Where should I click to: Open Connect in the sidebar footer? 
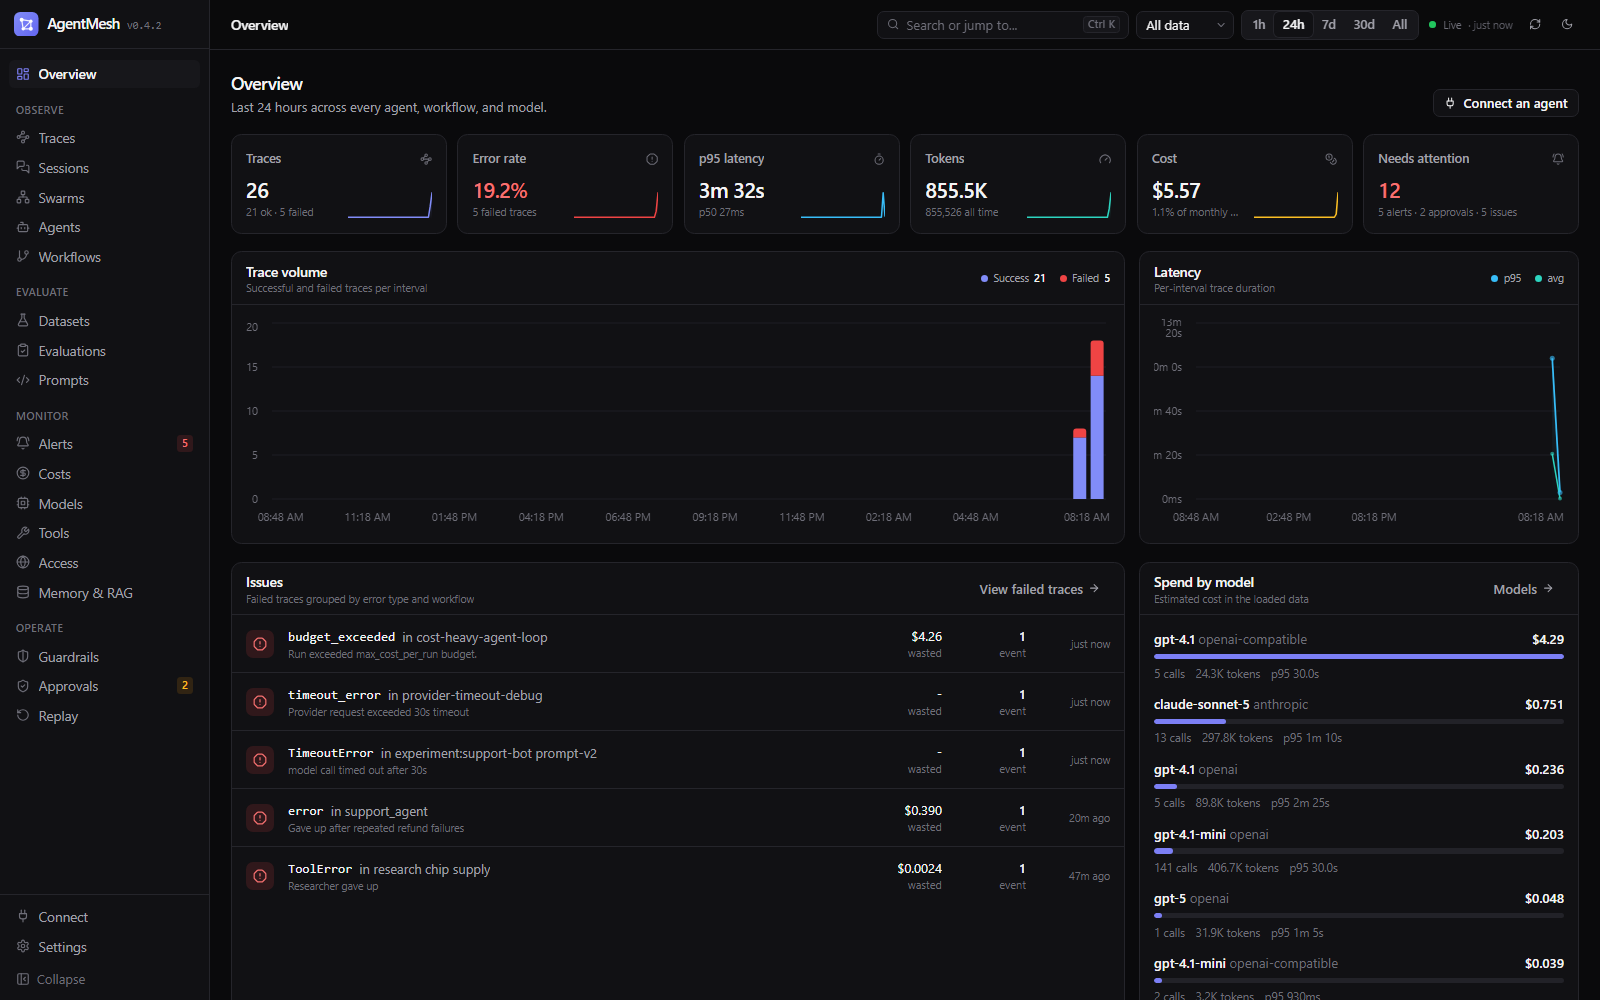[x=104, y=917]
